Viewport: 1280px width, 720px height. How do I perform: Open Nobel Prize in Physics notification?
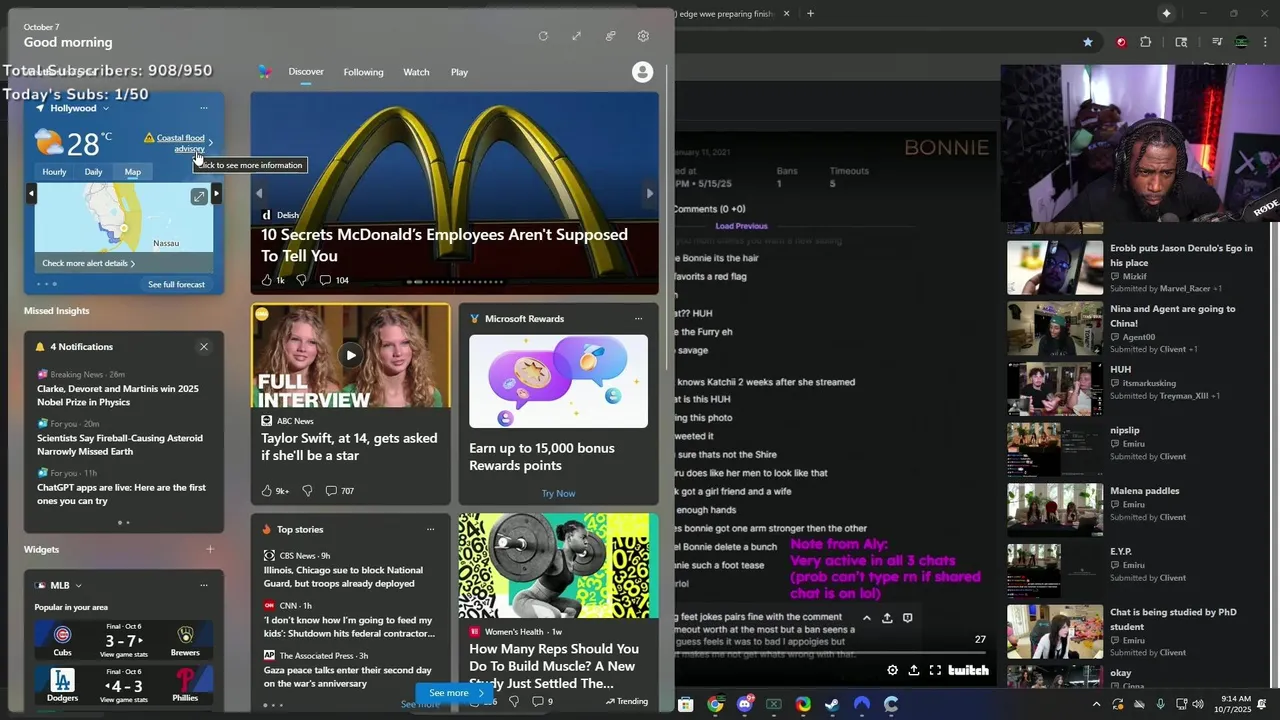click(118, 395)
